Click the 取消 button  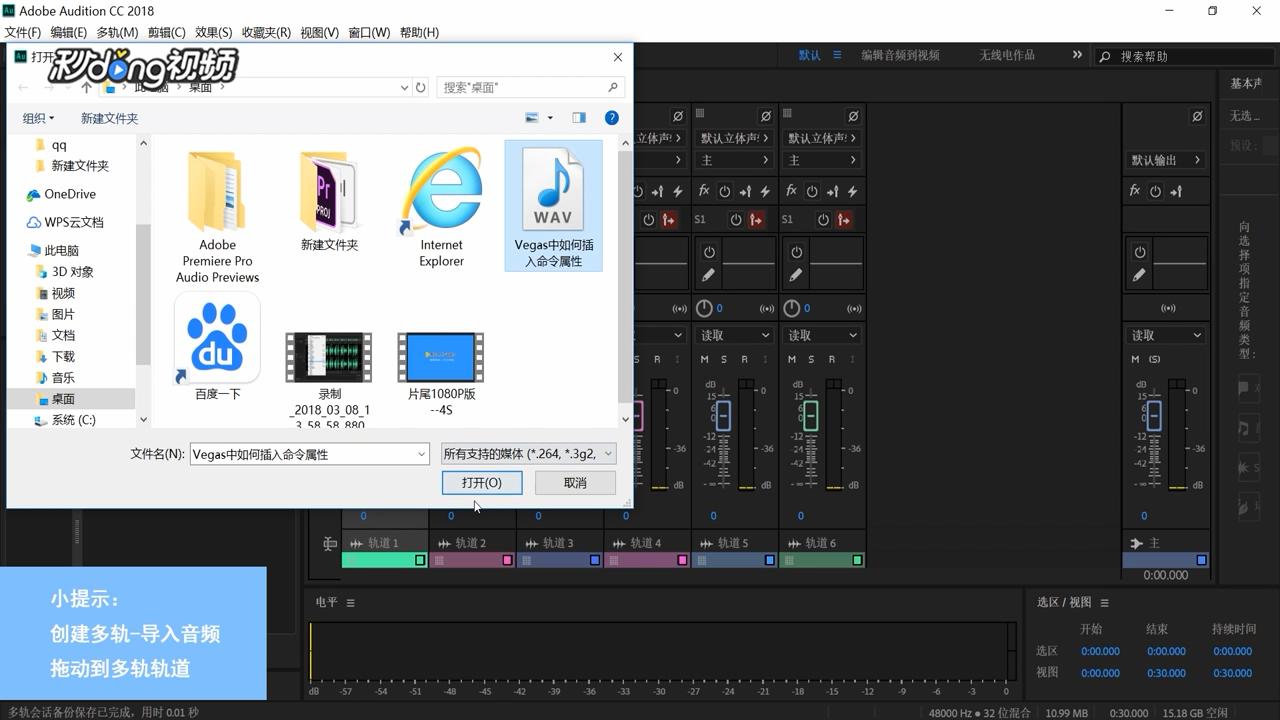tap(575, 482)
